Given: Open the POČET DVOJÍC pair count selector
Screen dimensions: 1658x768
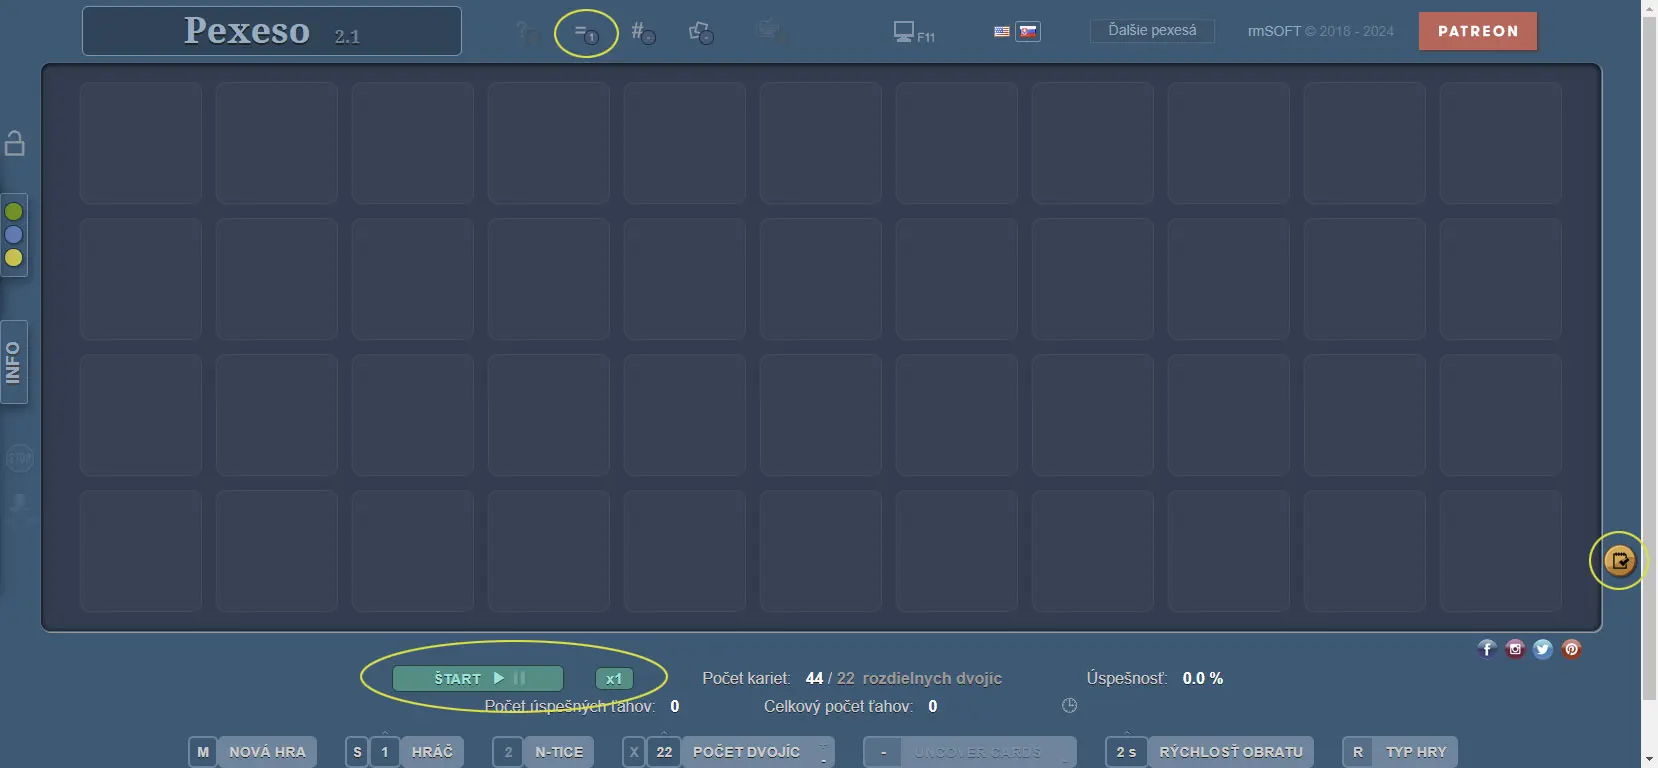Looking at the screenshot, I should (746, 752).
